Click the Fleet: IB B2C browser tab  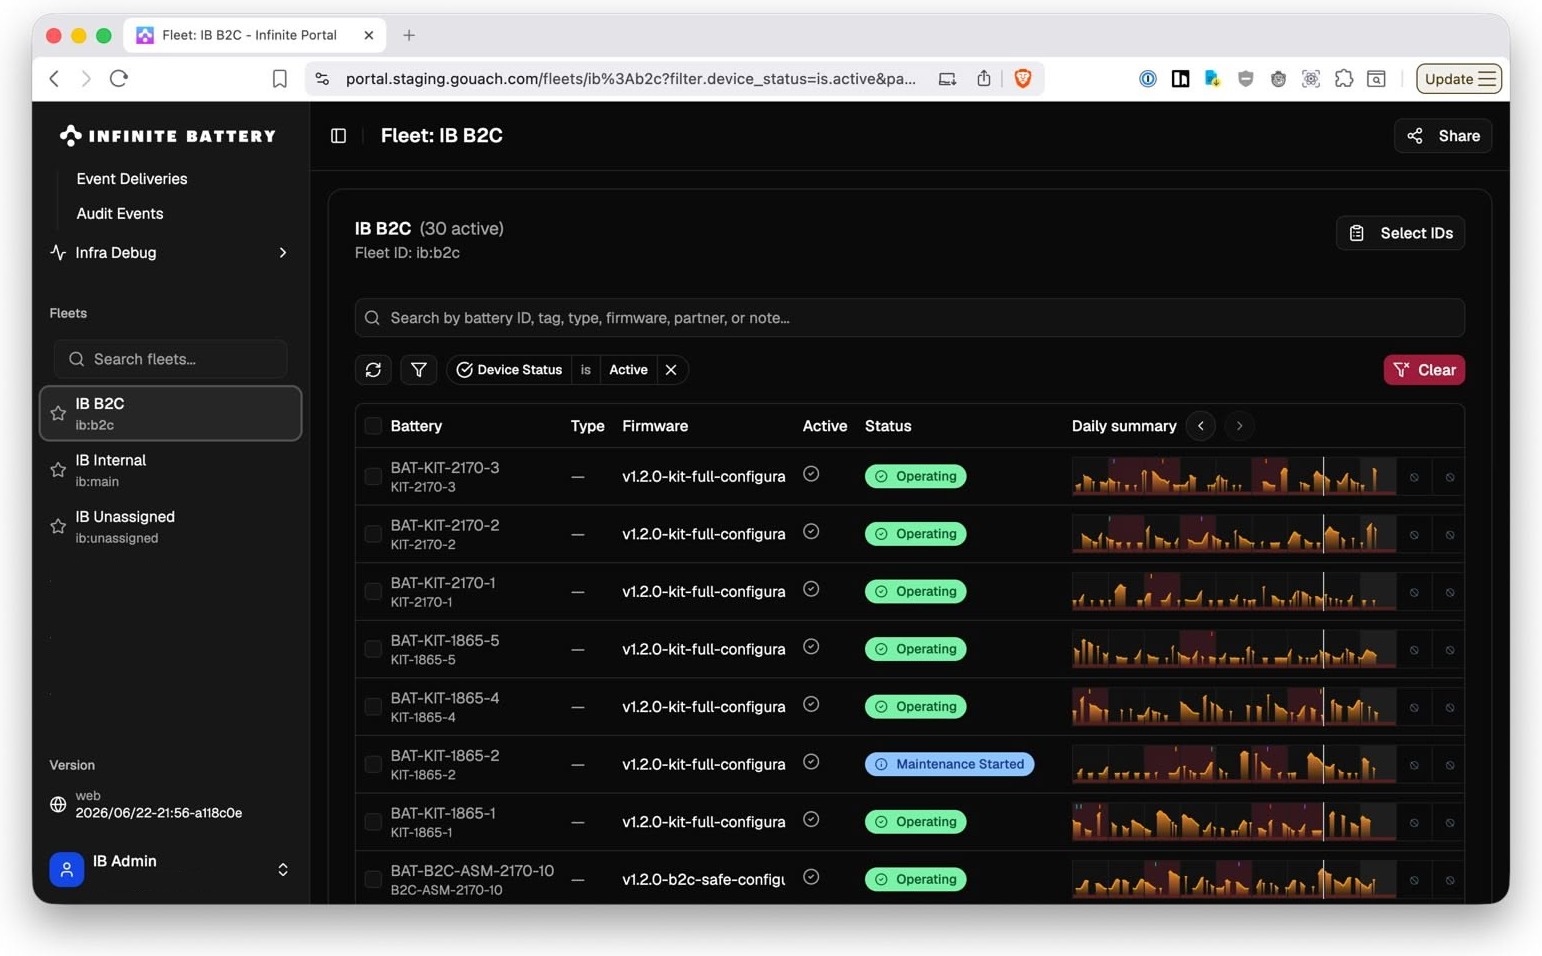[255, 35]
